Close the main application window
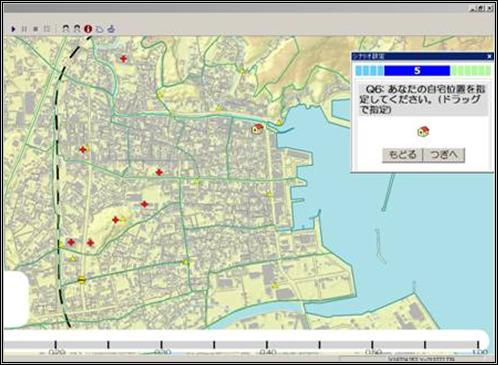This screenshot has width=498, height=365. click(x=490, y=9)
